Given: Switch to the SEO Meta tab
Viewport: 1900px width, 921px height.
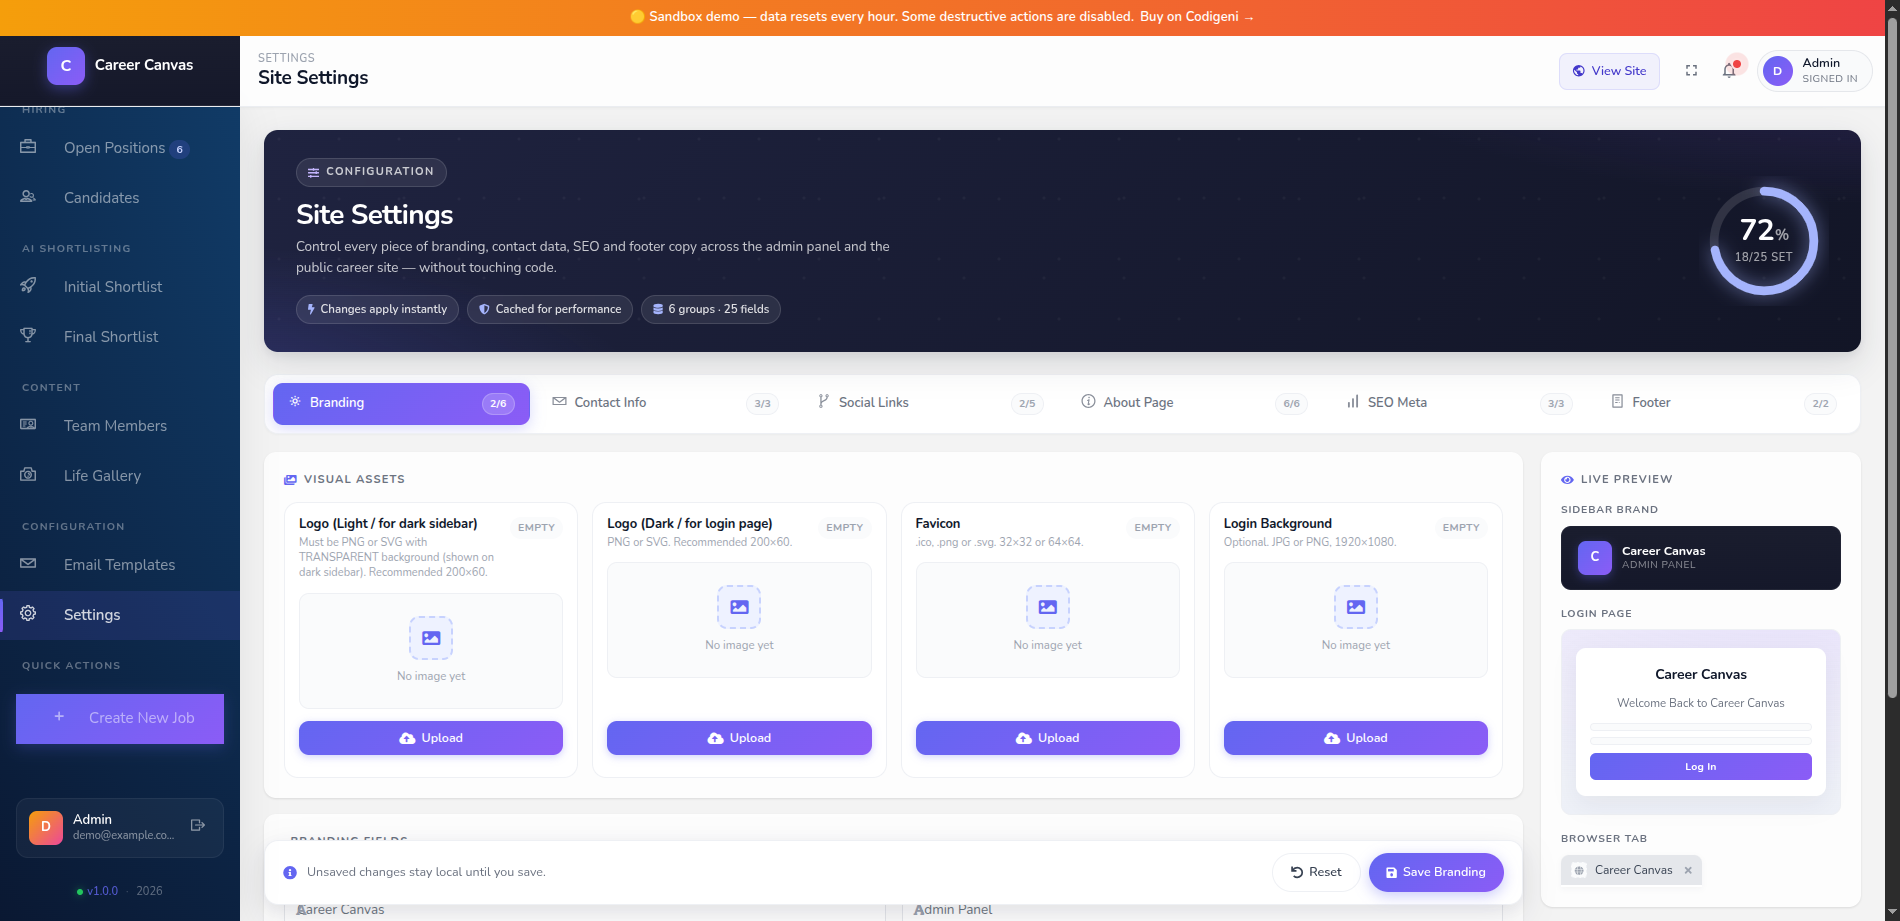Looking at the screenshot, I should (1459, 404).
